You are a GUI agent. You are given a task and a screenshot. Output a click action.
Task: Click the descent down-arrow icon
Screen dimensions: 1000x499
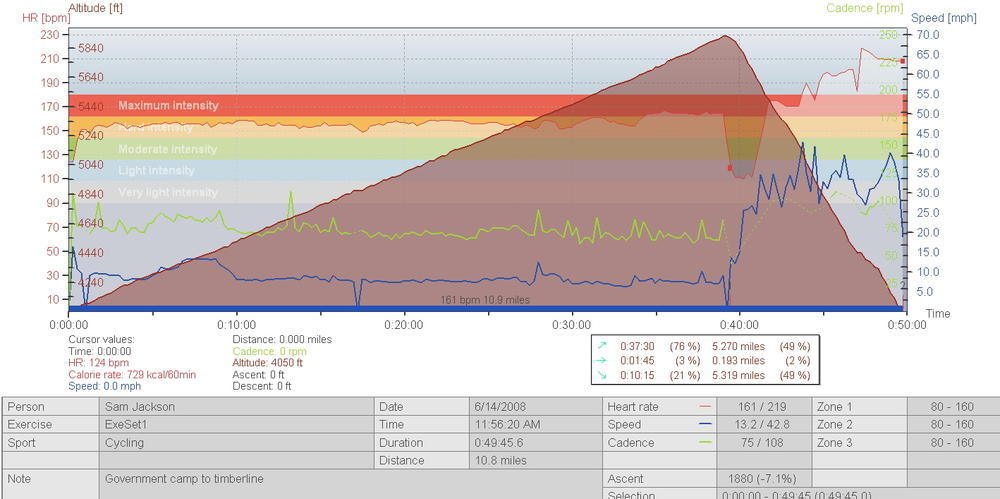(x=603, y=375)
